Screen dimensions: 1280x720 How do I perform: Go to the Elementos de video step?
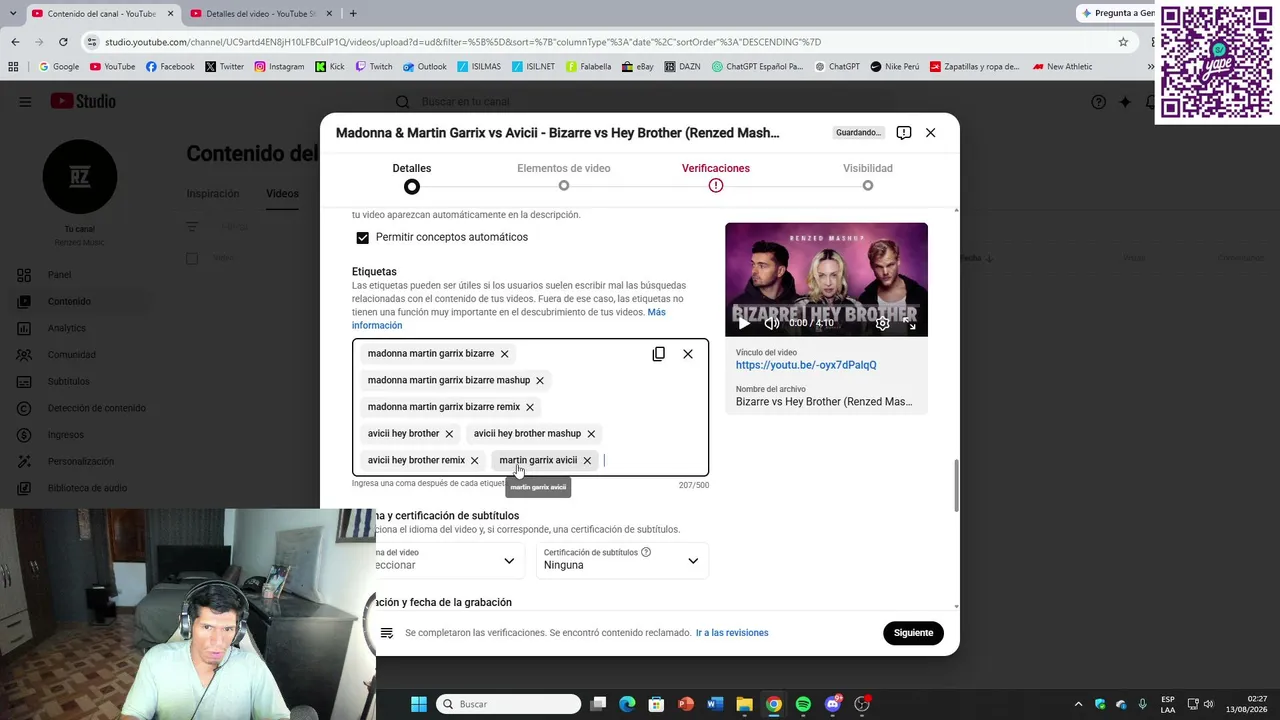point(564,176)
